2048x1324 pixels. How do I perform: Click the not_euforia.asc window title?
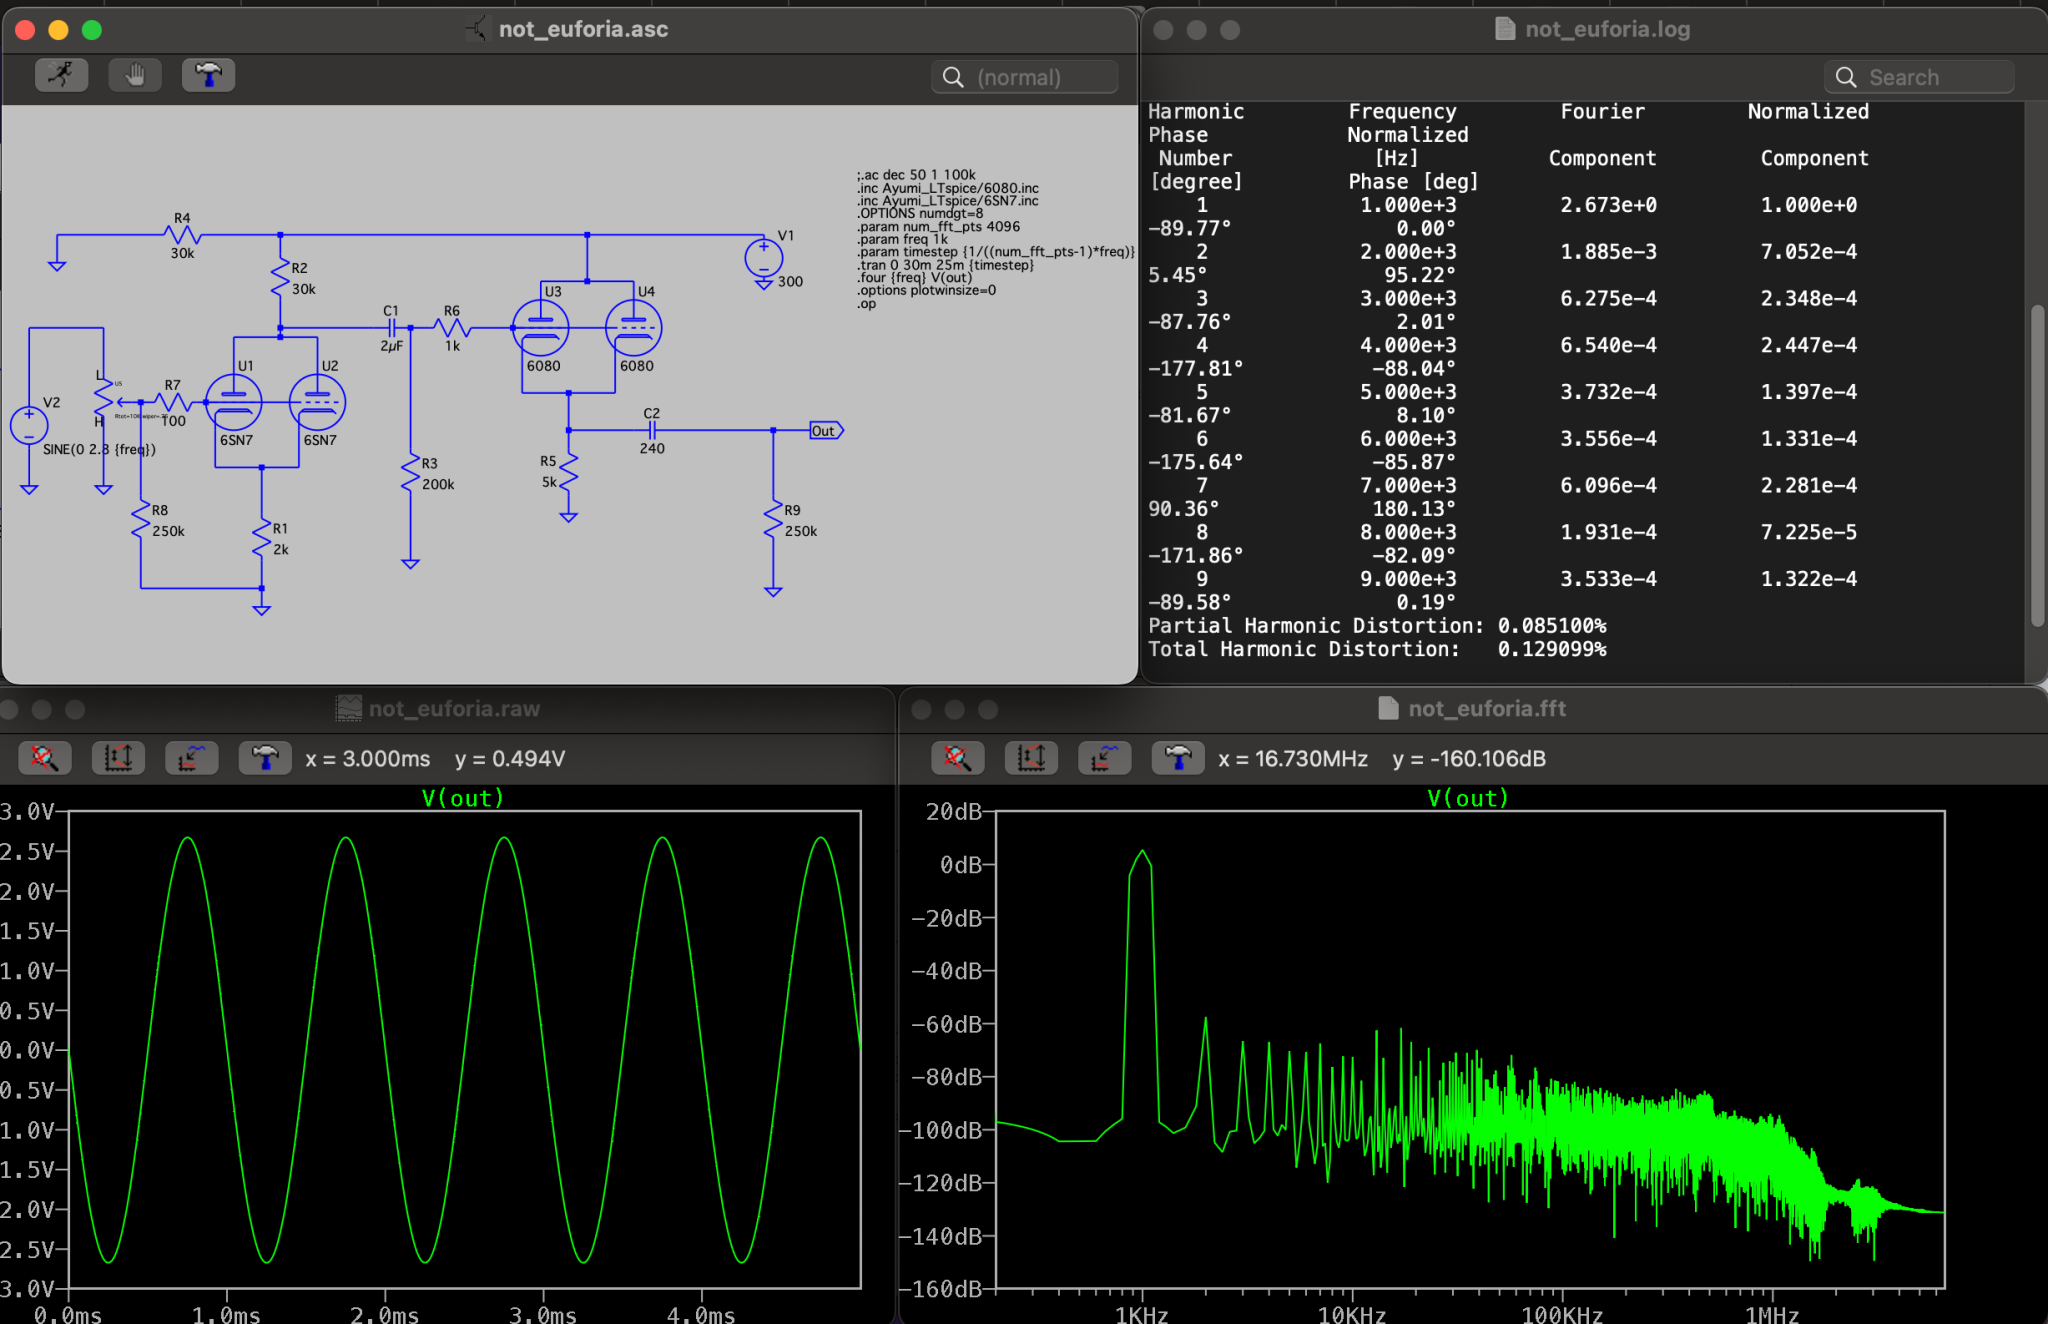pos(583,29)
